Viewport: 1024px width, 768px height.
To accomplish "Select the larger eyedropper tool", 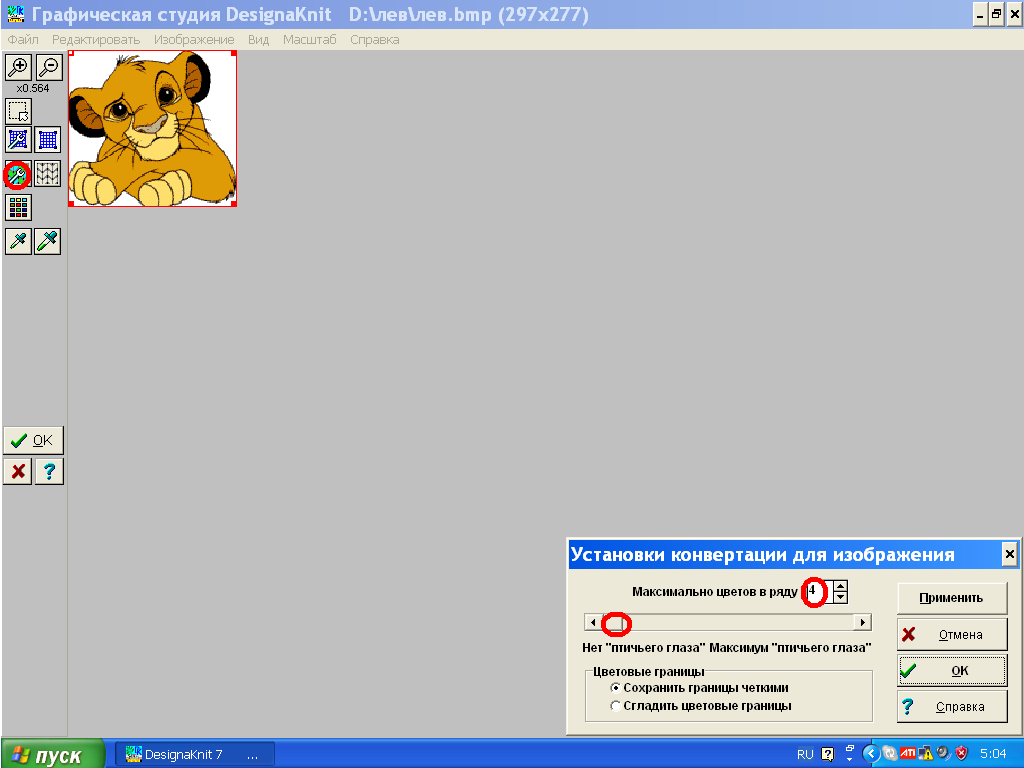I will 48,242.
